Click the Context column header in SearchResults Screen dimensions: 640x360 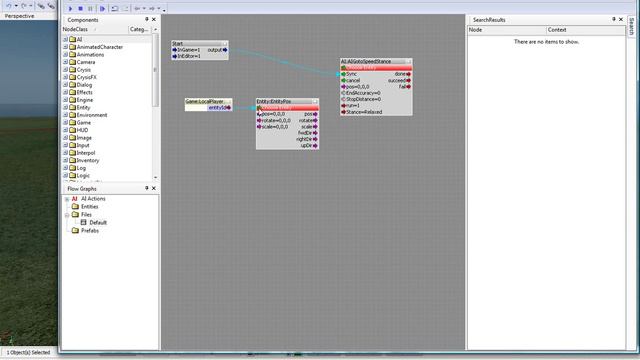(585, 30)
